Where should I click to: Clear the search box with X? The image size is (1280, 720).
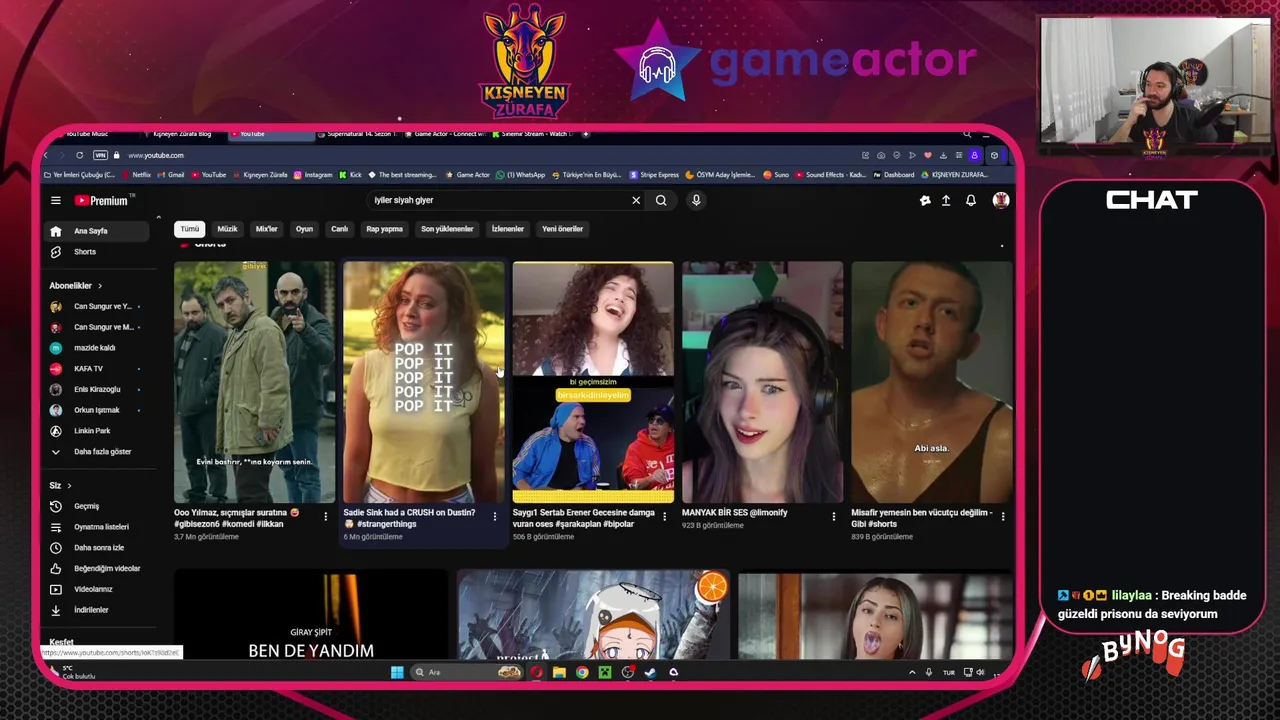[x=636, y=200]
